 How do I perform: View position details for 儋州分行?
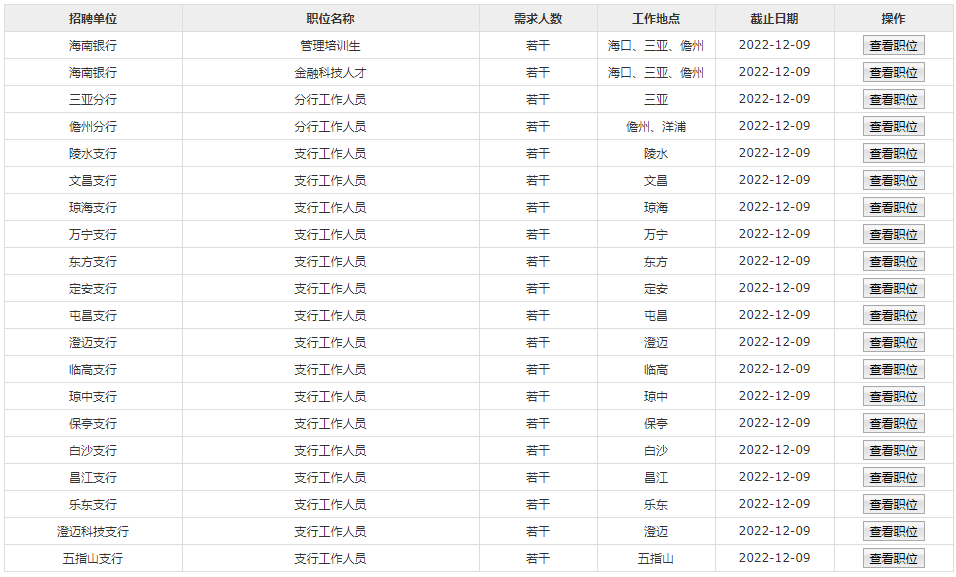point(893,126)
